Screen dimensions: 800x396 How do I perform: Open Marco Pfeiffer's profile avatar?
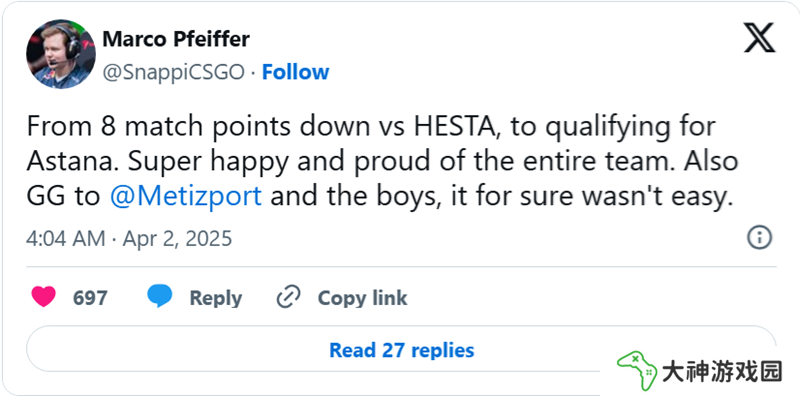click(61, 54)
